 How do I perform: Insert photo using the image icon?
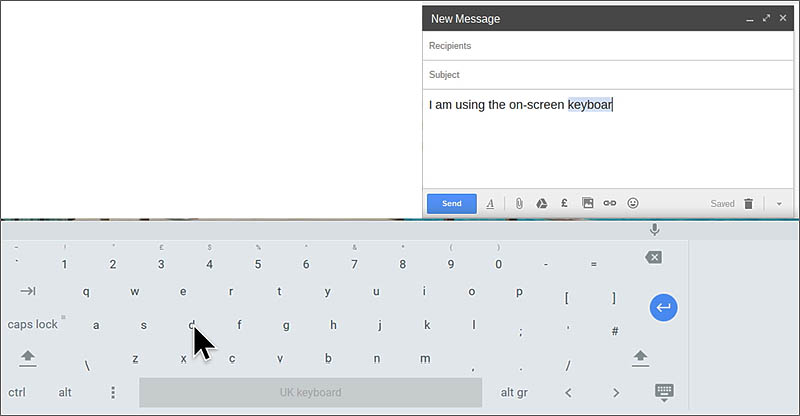pyautogui.click(x=588, y=203)
